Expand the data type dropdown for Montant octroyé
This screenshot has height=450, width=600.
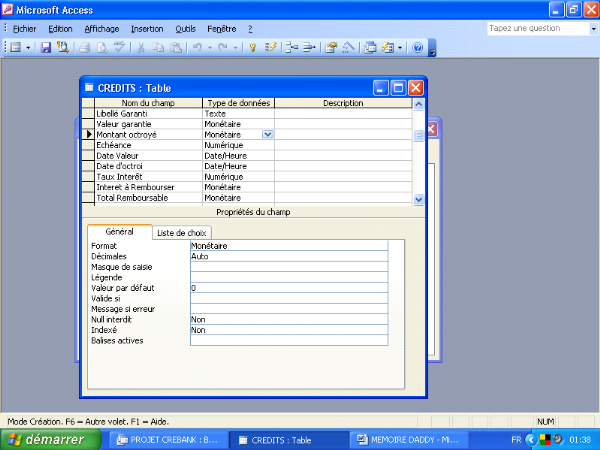(x=267, y=134)
